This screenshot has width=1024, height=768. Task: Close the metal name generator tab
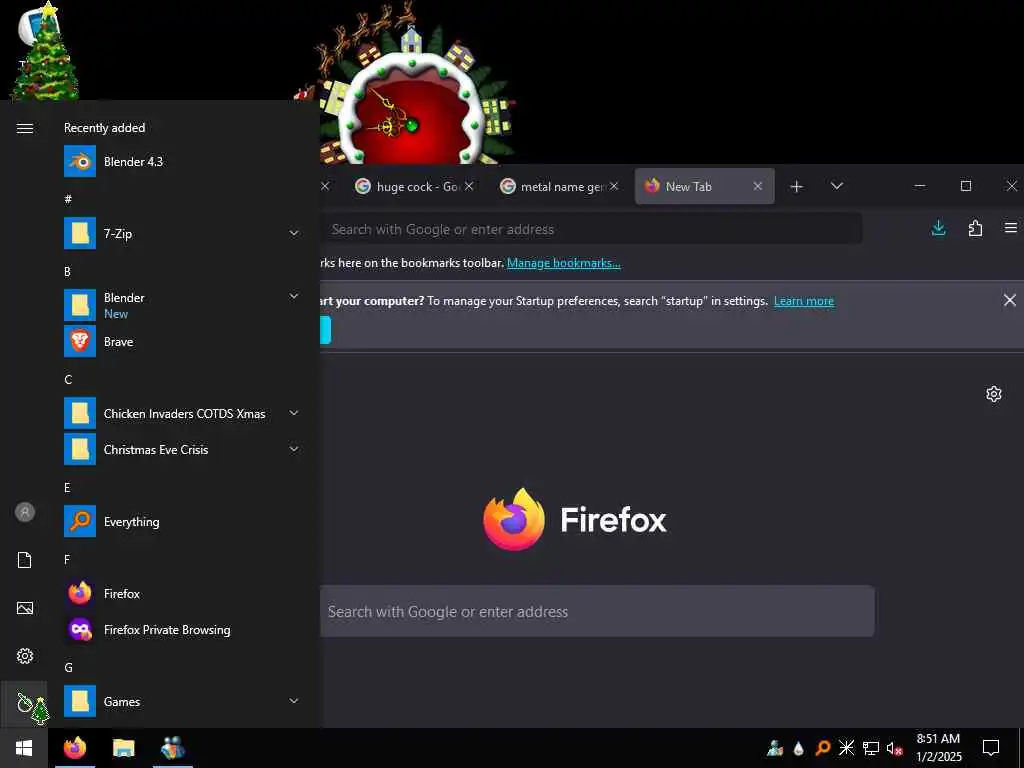[614, 187]
